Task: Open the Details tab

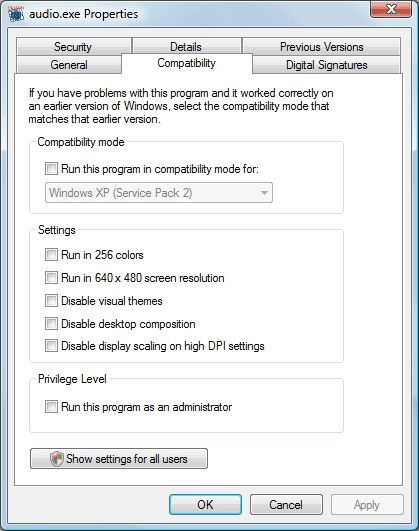Action: (x=187, y=46)
